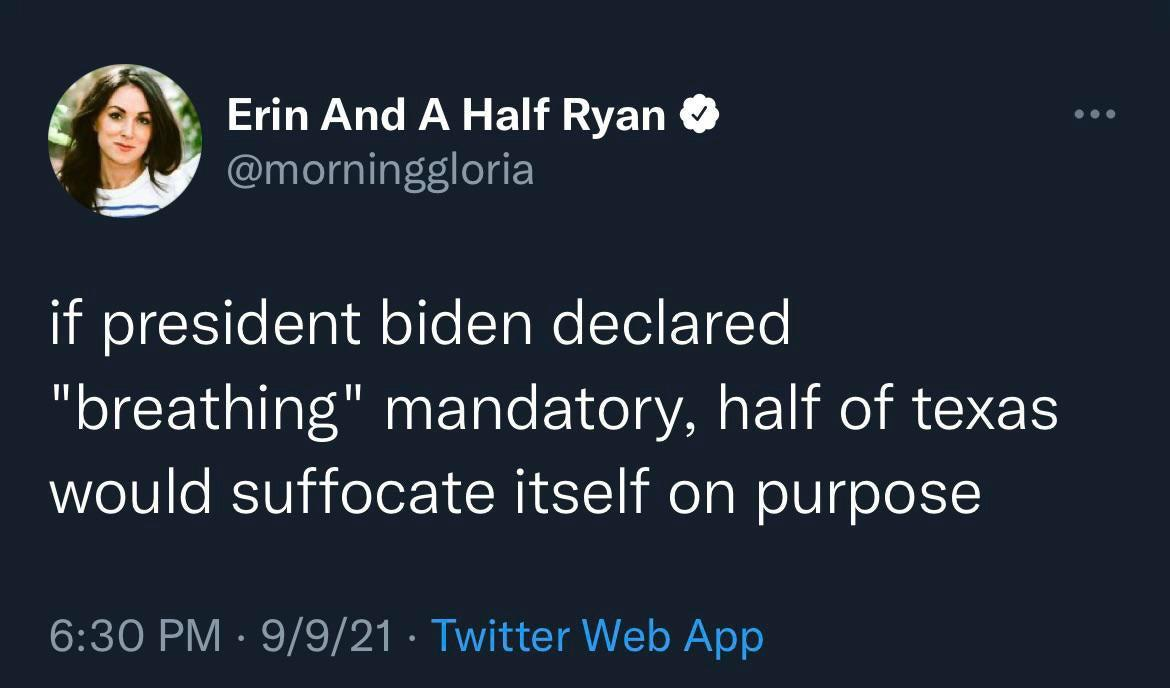Viewport: 1170px width, 688px height.
Task: Click the word "Ryan" in display name
Action: pyautogui.click(x=613, y=118)
